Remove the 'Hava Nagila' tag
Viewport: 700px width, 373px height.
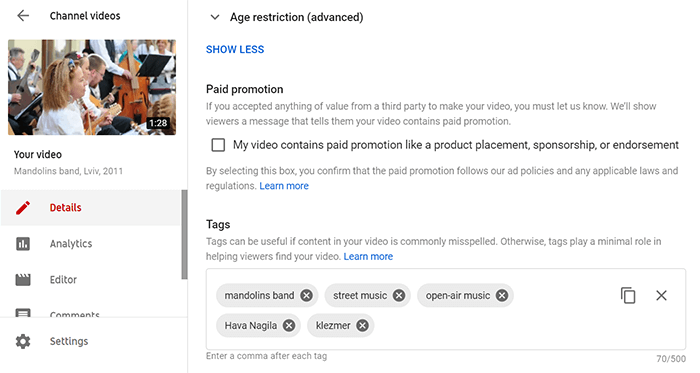pos(289,326)
